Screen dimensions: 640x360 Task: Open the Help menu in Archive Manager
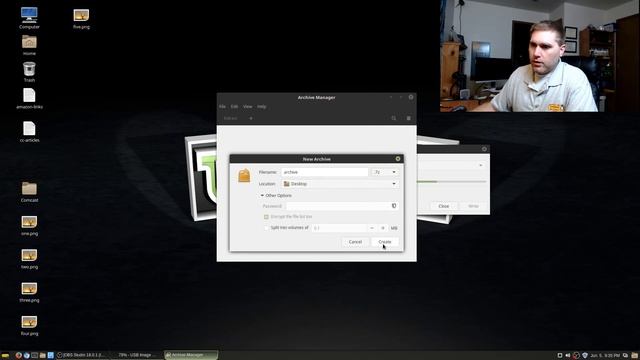[x=262, y=107]
